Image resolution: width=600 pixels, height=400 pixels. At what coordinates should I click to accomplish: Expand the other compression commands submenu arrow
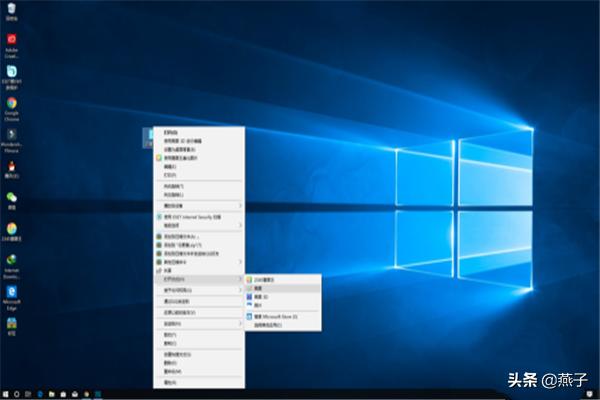[x=240, y=262]
